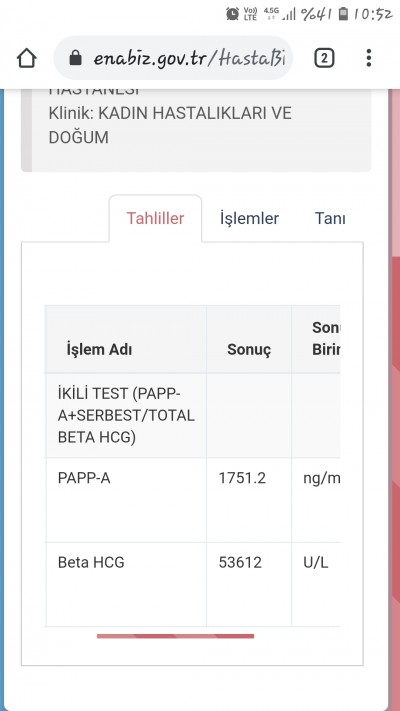Tap the VoLTE status indicator
This screenshot has width=400, height=711.
coord(250,14)
